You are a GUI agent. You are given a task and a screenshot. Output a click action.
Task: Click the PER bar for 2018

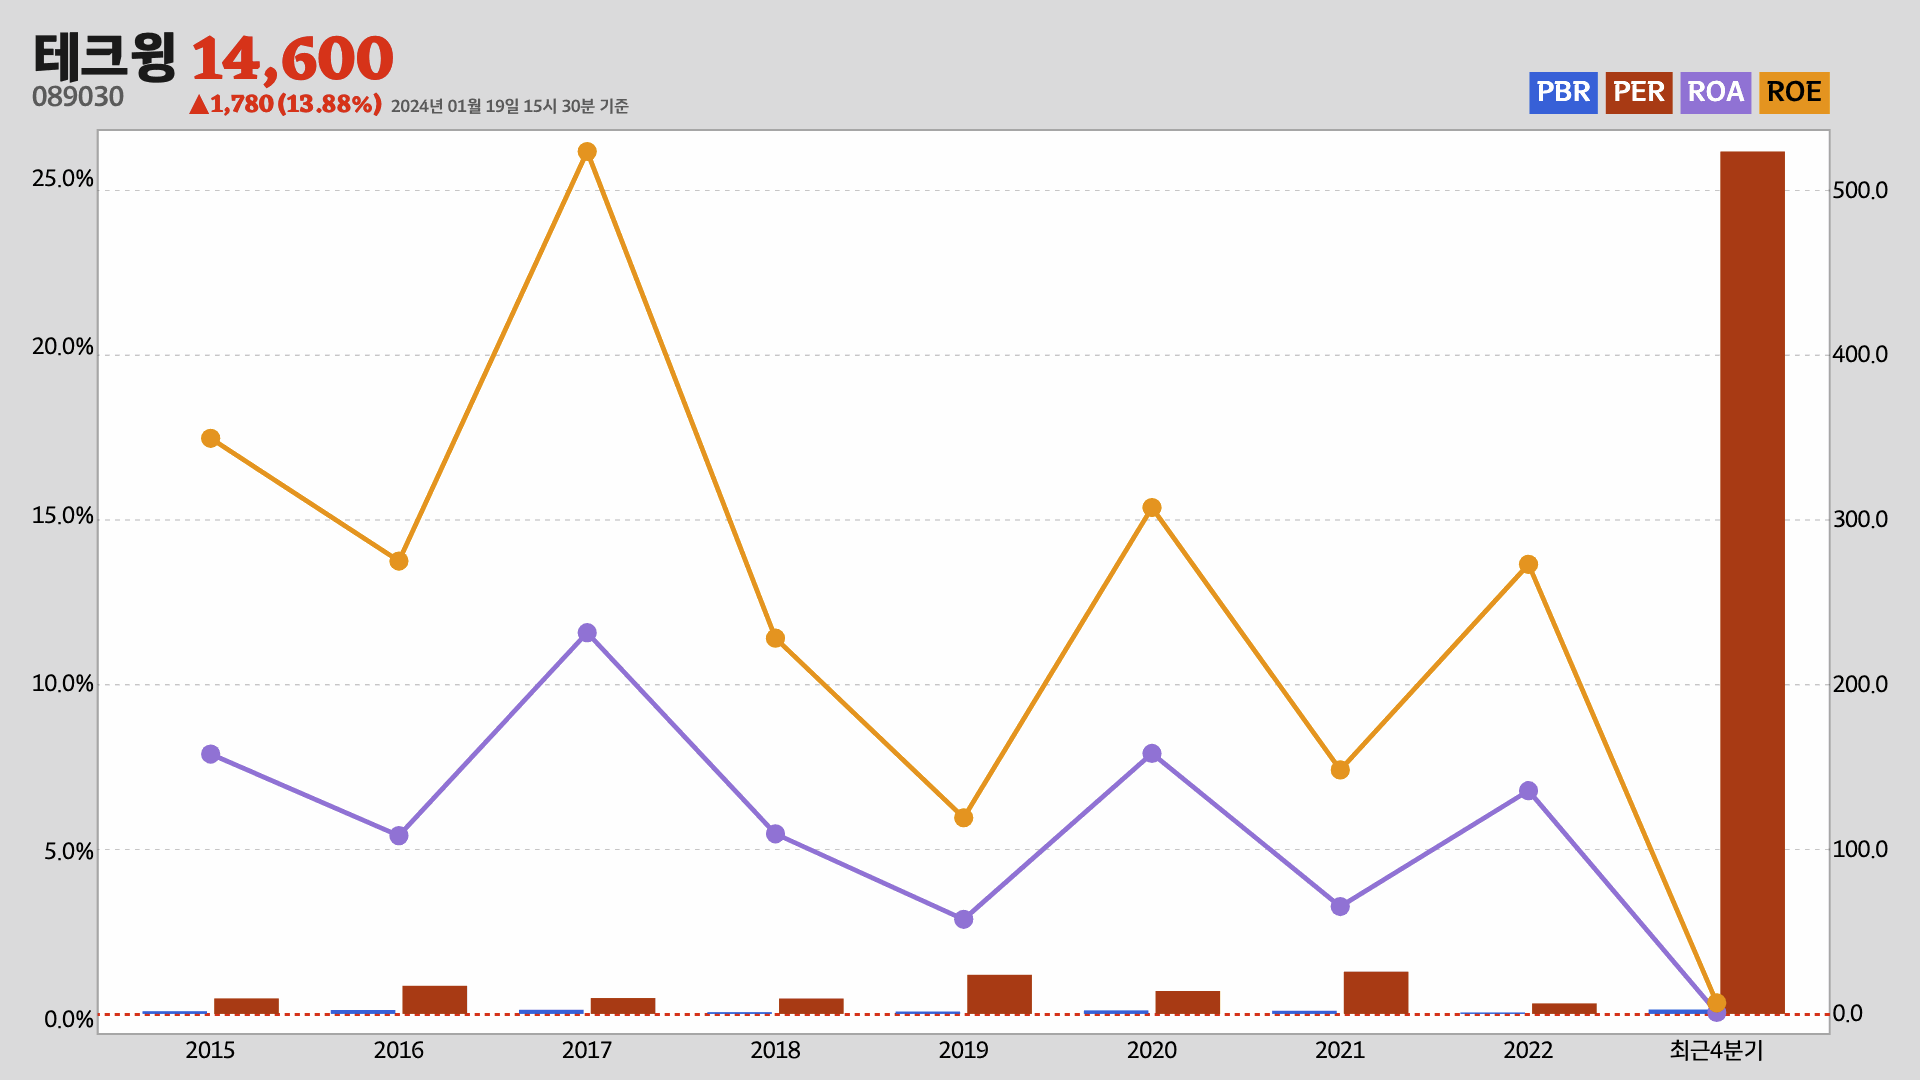click(x=811, y=1006)
